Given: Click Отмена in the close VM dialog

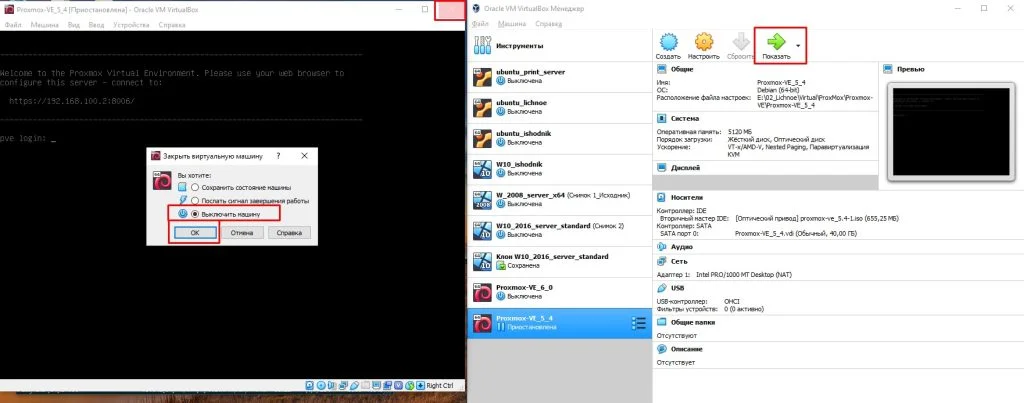Looking at the screenshot, I should [x=242, y=233].
